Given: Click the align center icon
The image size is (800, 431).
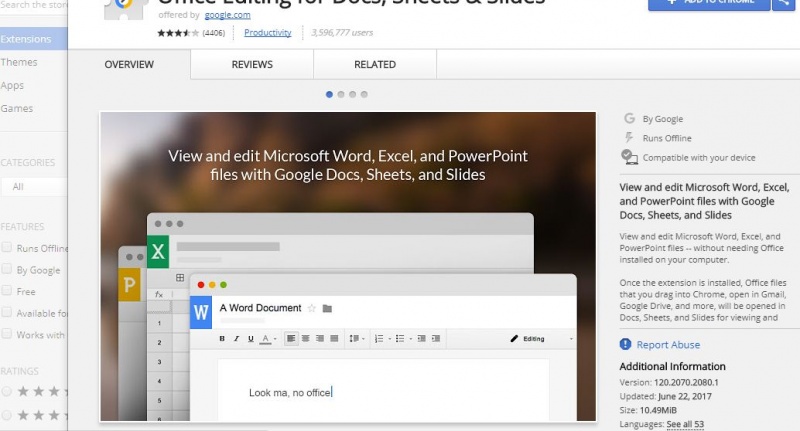Looking at the screenshot, I should (306, 339).
